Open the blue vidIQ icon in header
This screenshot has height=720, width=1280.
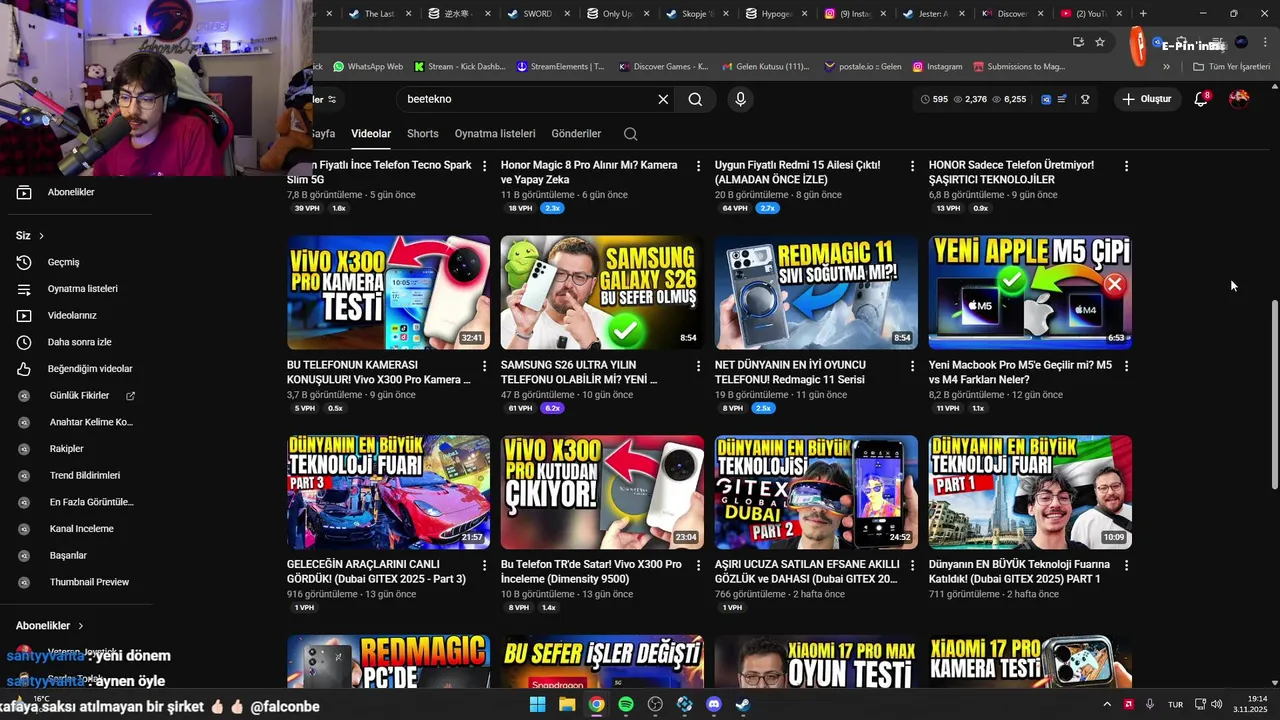[1046, 99]
